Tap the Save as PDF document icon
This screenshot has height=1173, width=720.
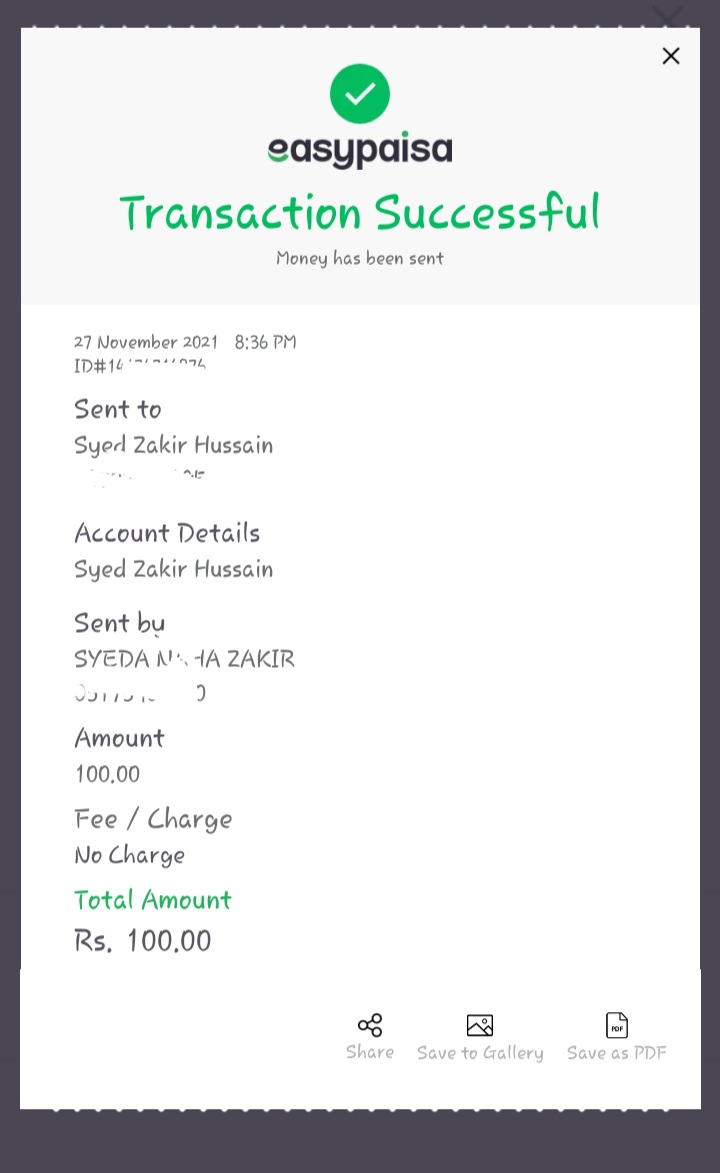[x=617, y=1025]
